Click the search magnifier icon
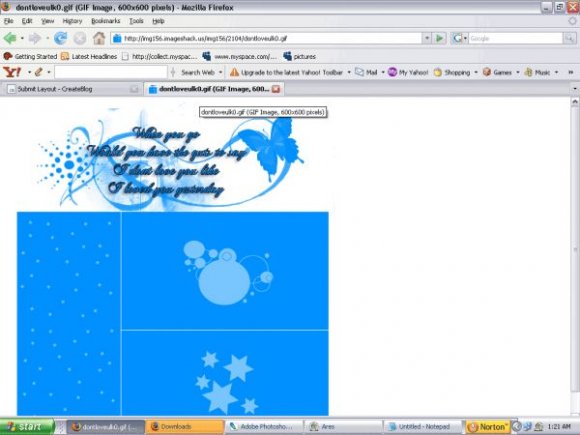The width and height of the screenshot is (580, 435). point(570,38)
